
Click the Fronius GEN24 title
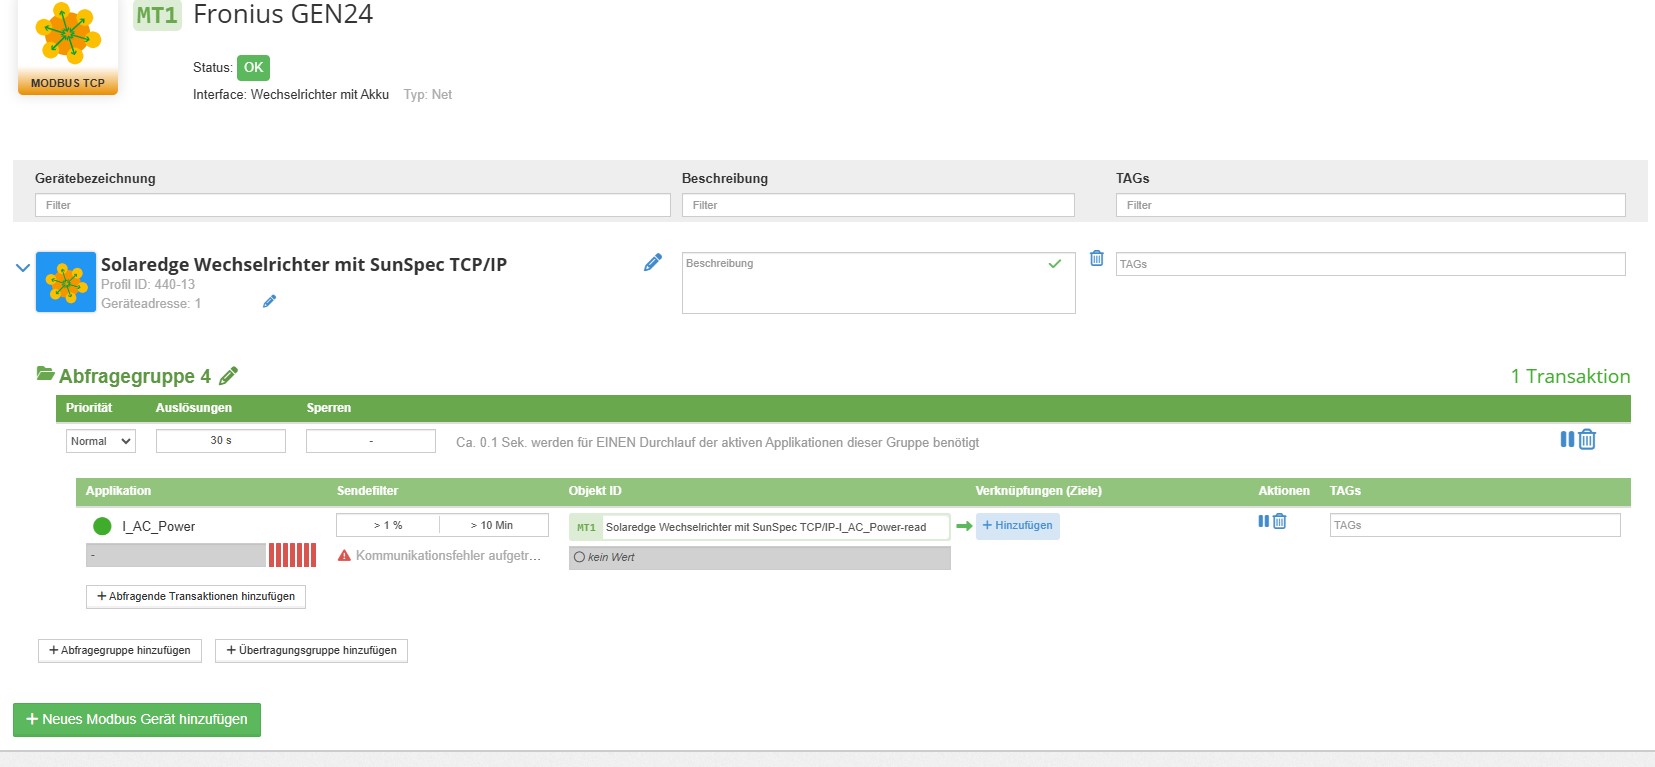pyautogui.click(x=283, y=15)
